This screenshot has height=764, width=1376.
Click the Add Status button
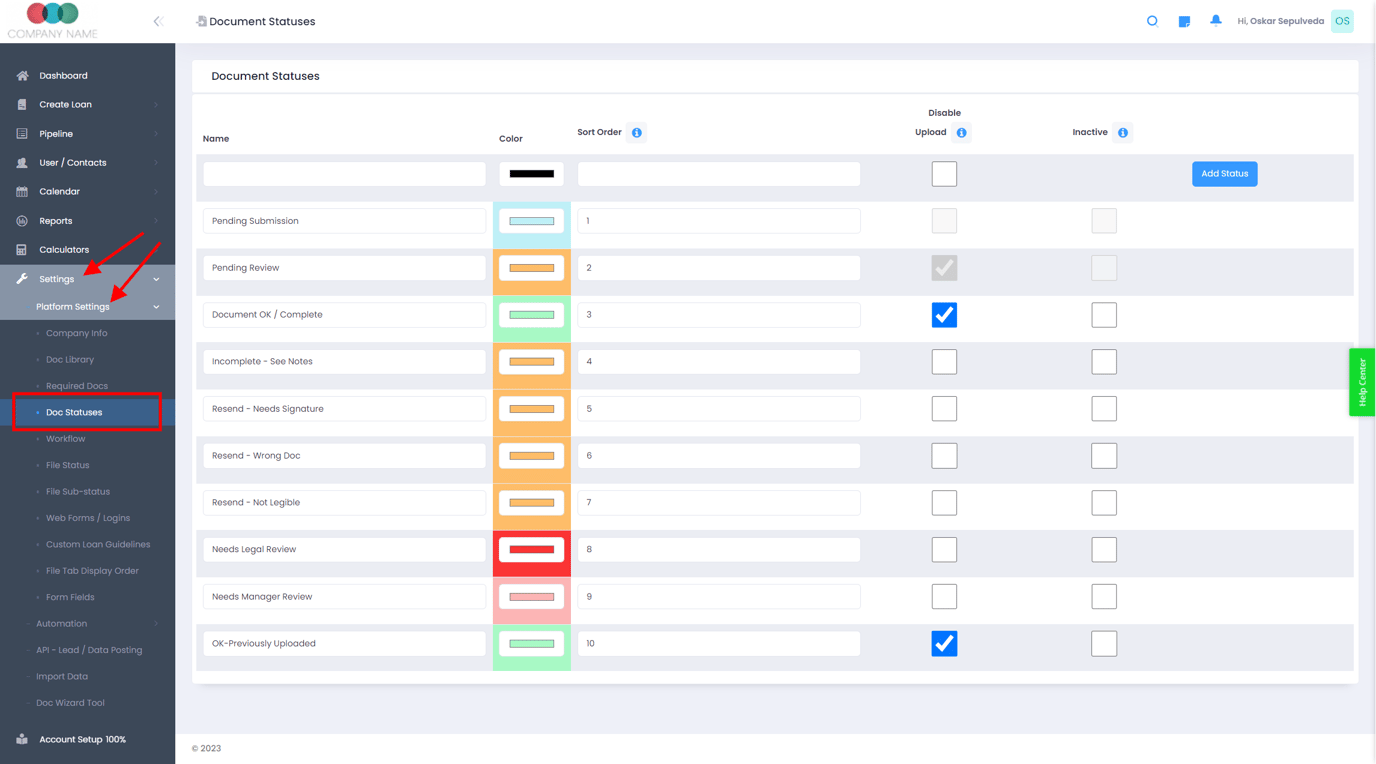pyautogui.click(x=1224, y=174)
